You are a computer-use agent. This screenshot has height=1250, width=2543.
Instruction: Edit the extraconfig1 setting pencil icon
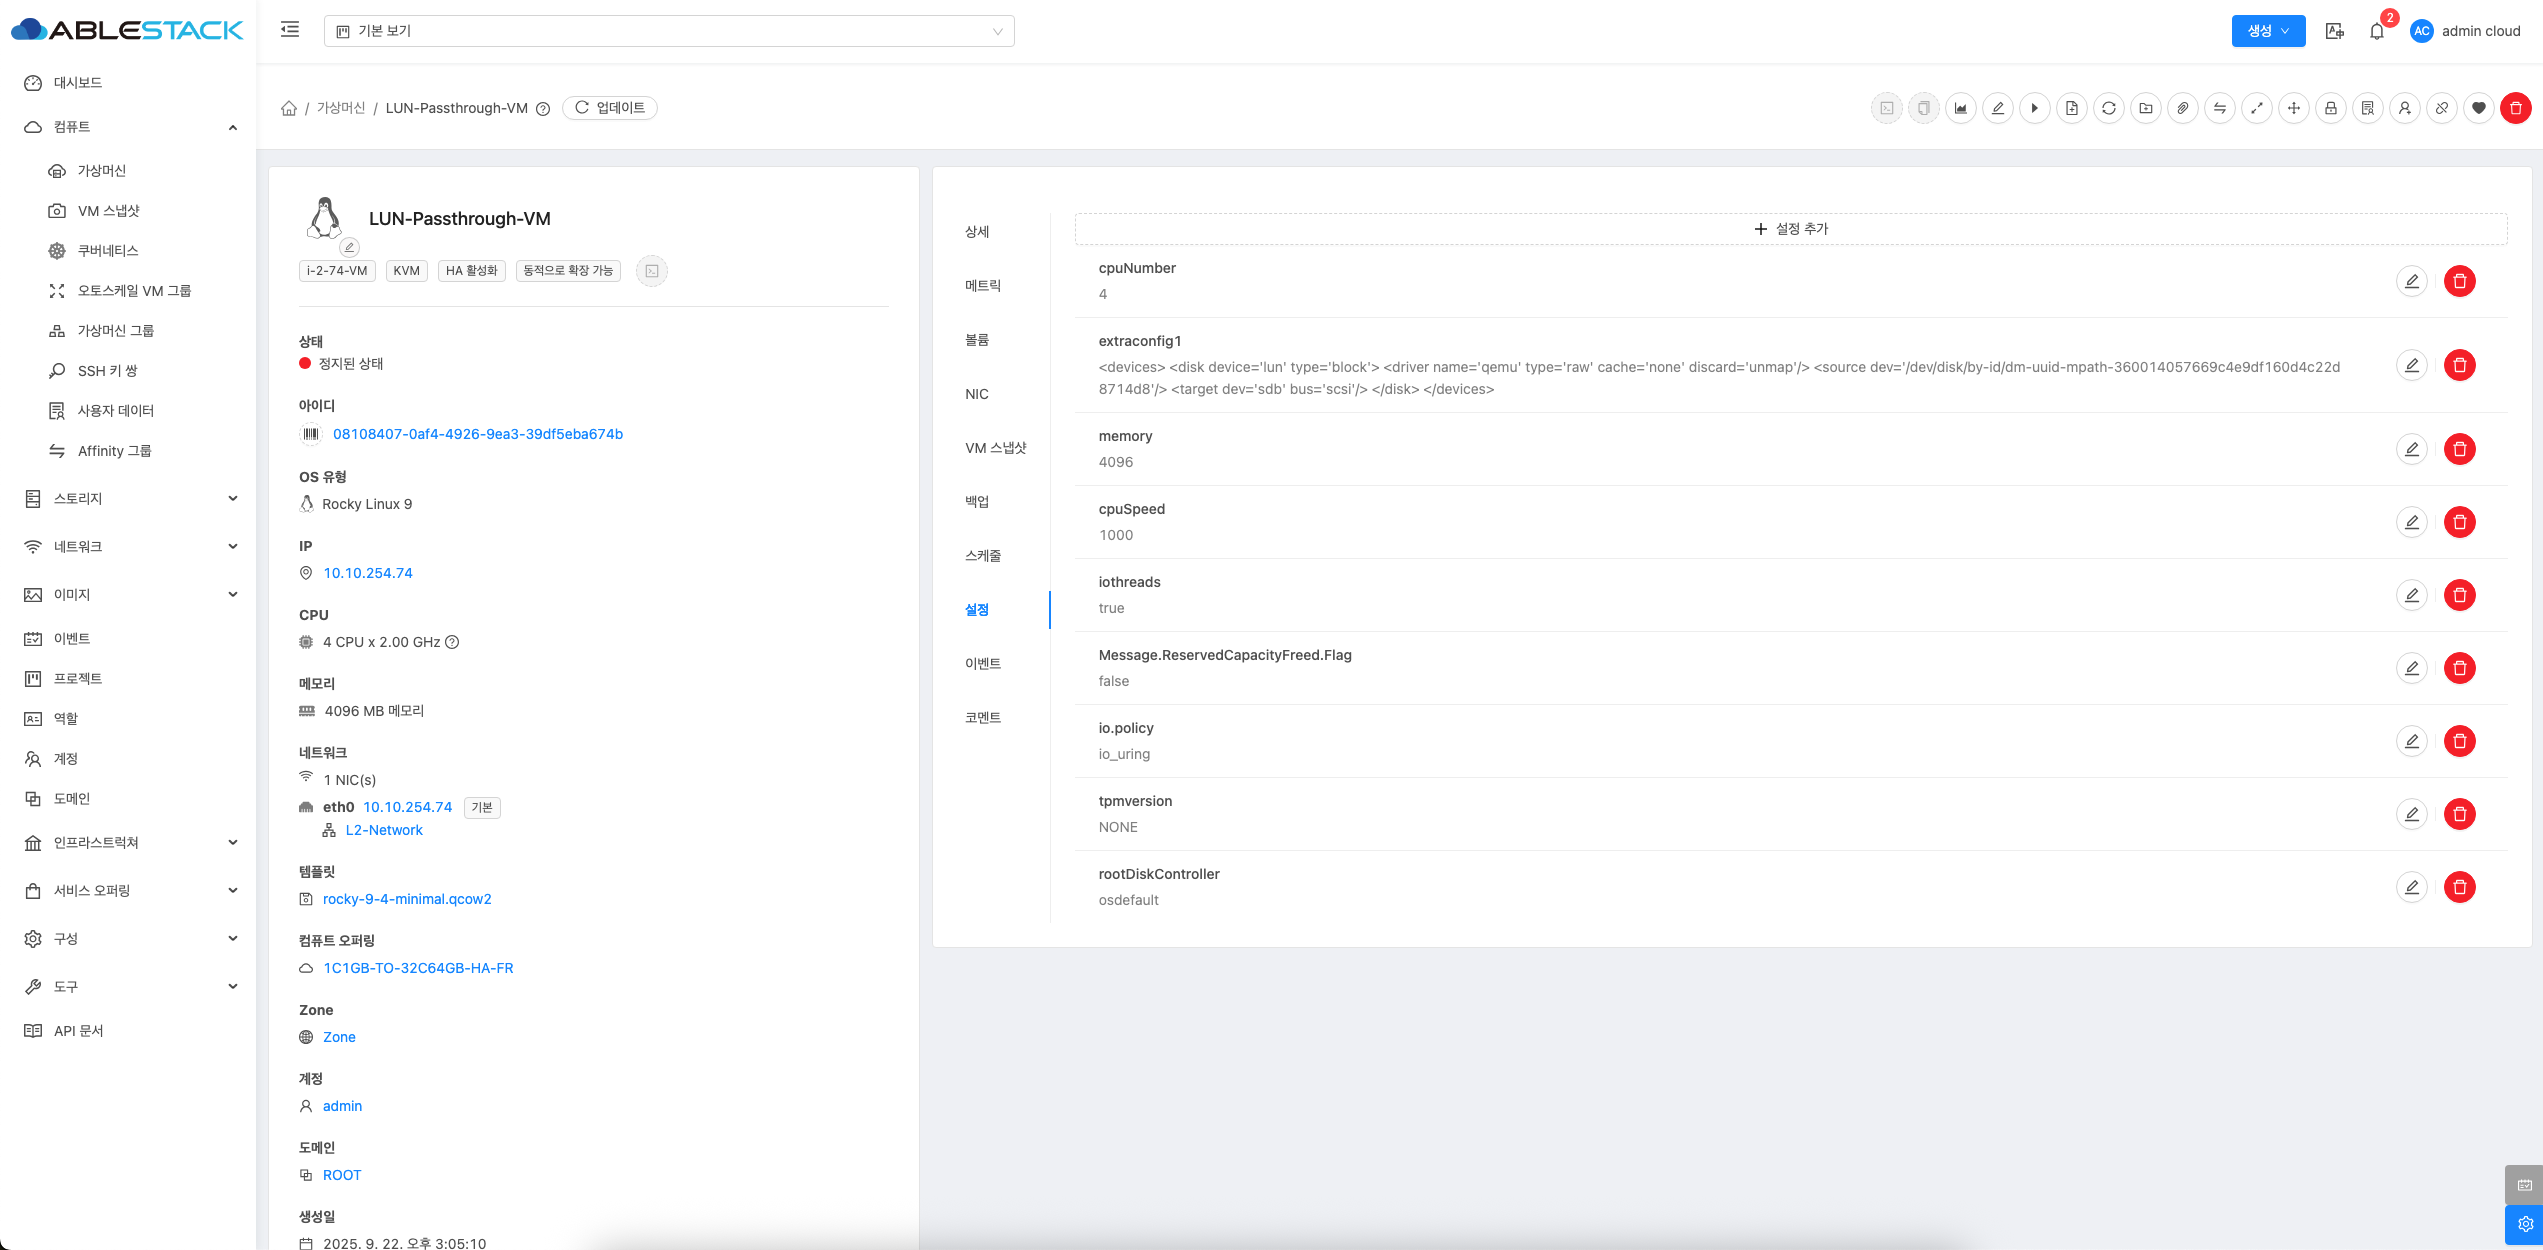(2411, 365)
